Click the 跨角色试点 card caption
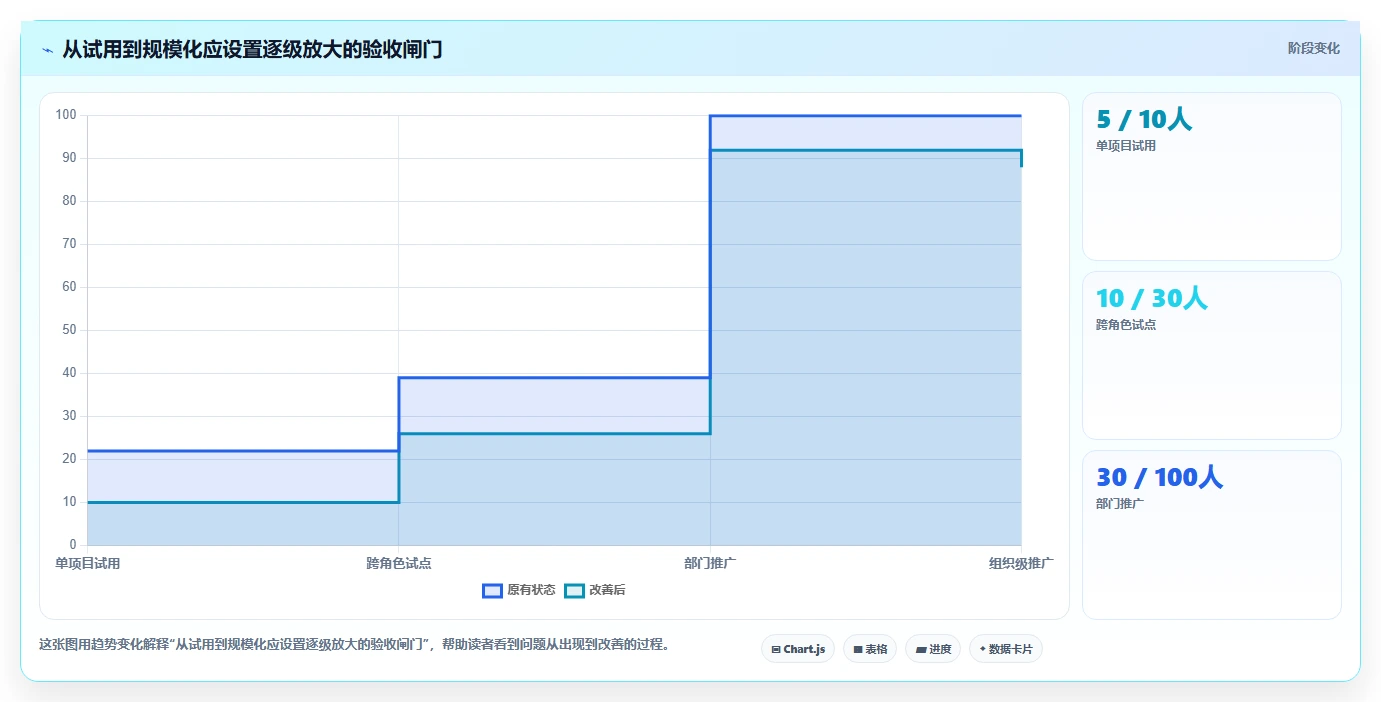The image size is (1381, 702). tap(1126, 325)
